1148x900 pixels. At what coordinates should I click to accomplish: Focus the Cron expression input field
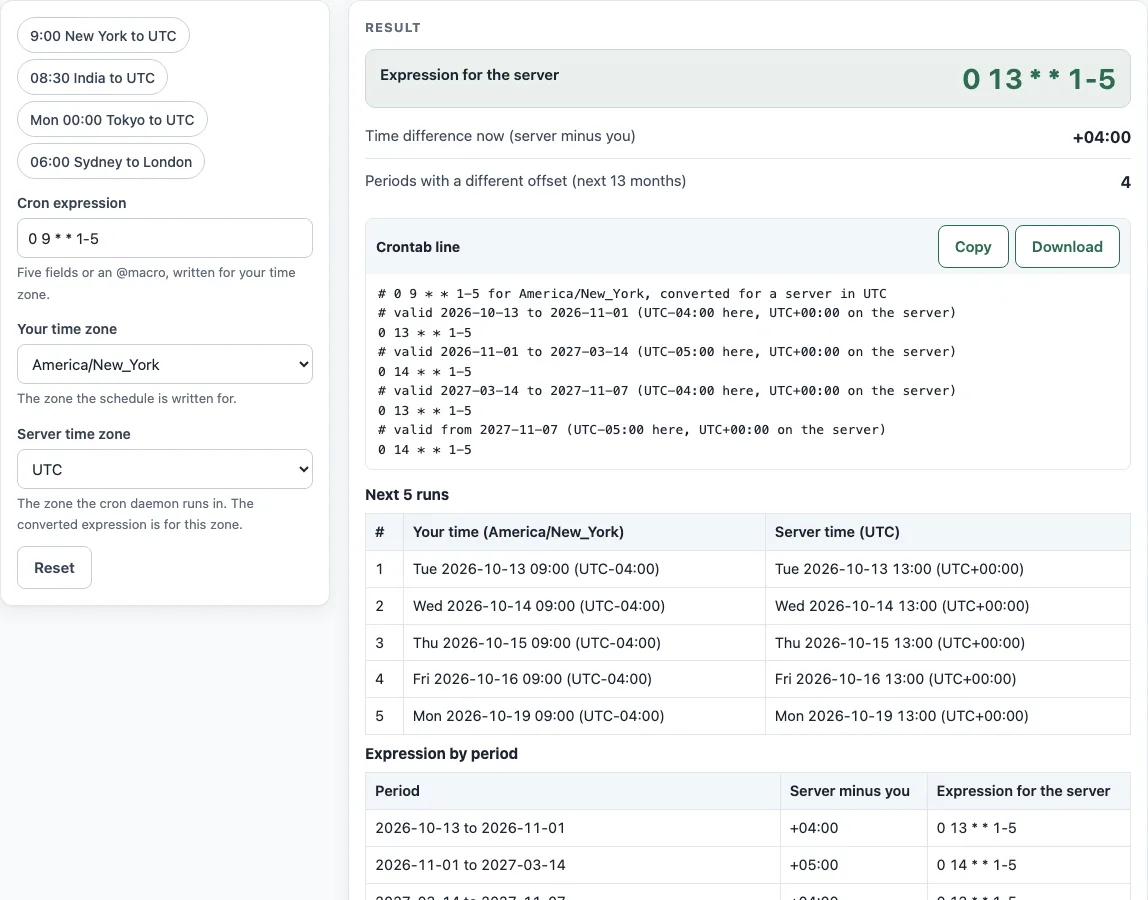pyautogui.click(x=165, y=238)
